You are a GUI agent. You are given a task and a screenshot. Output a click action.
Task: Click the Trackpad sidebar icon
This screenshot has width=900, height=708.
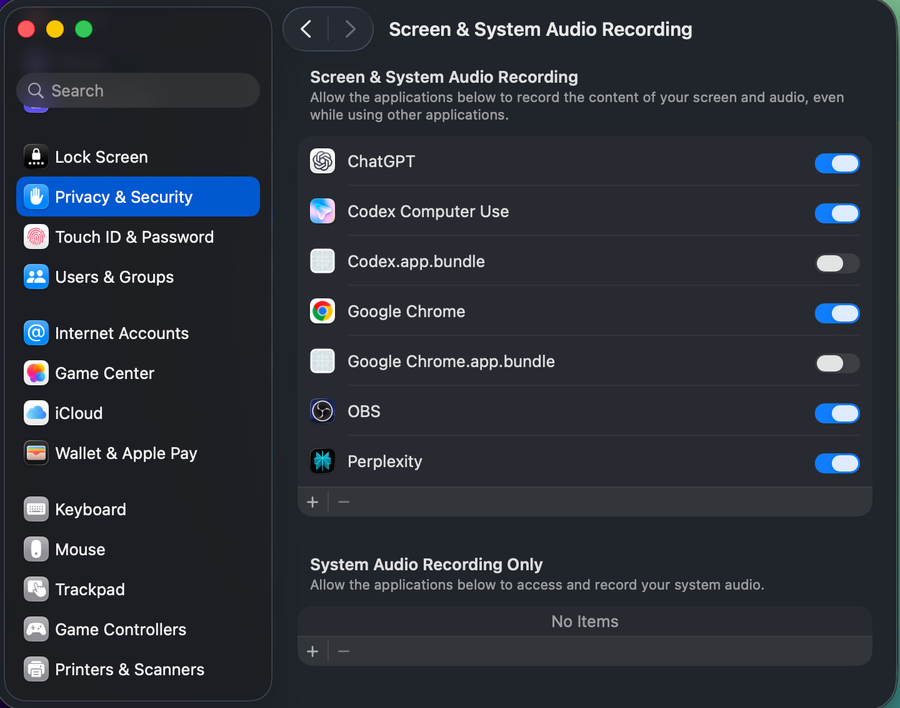tap(36, 589)
